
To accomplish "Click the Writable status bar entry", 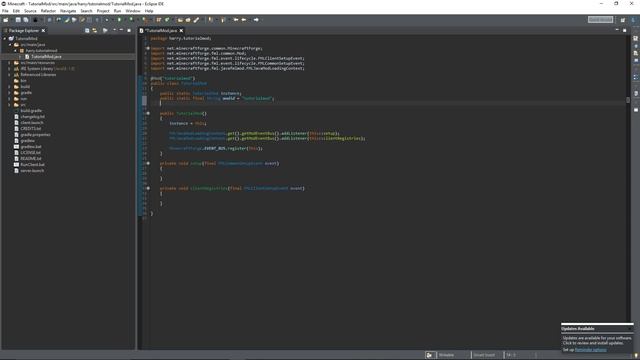I will coord(446,355).
